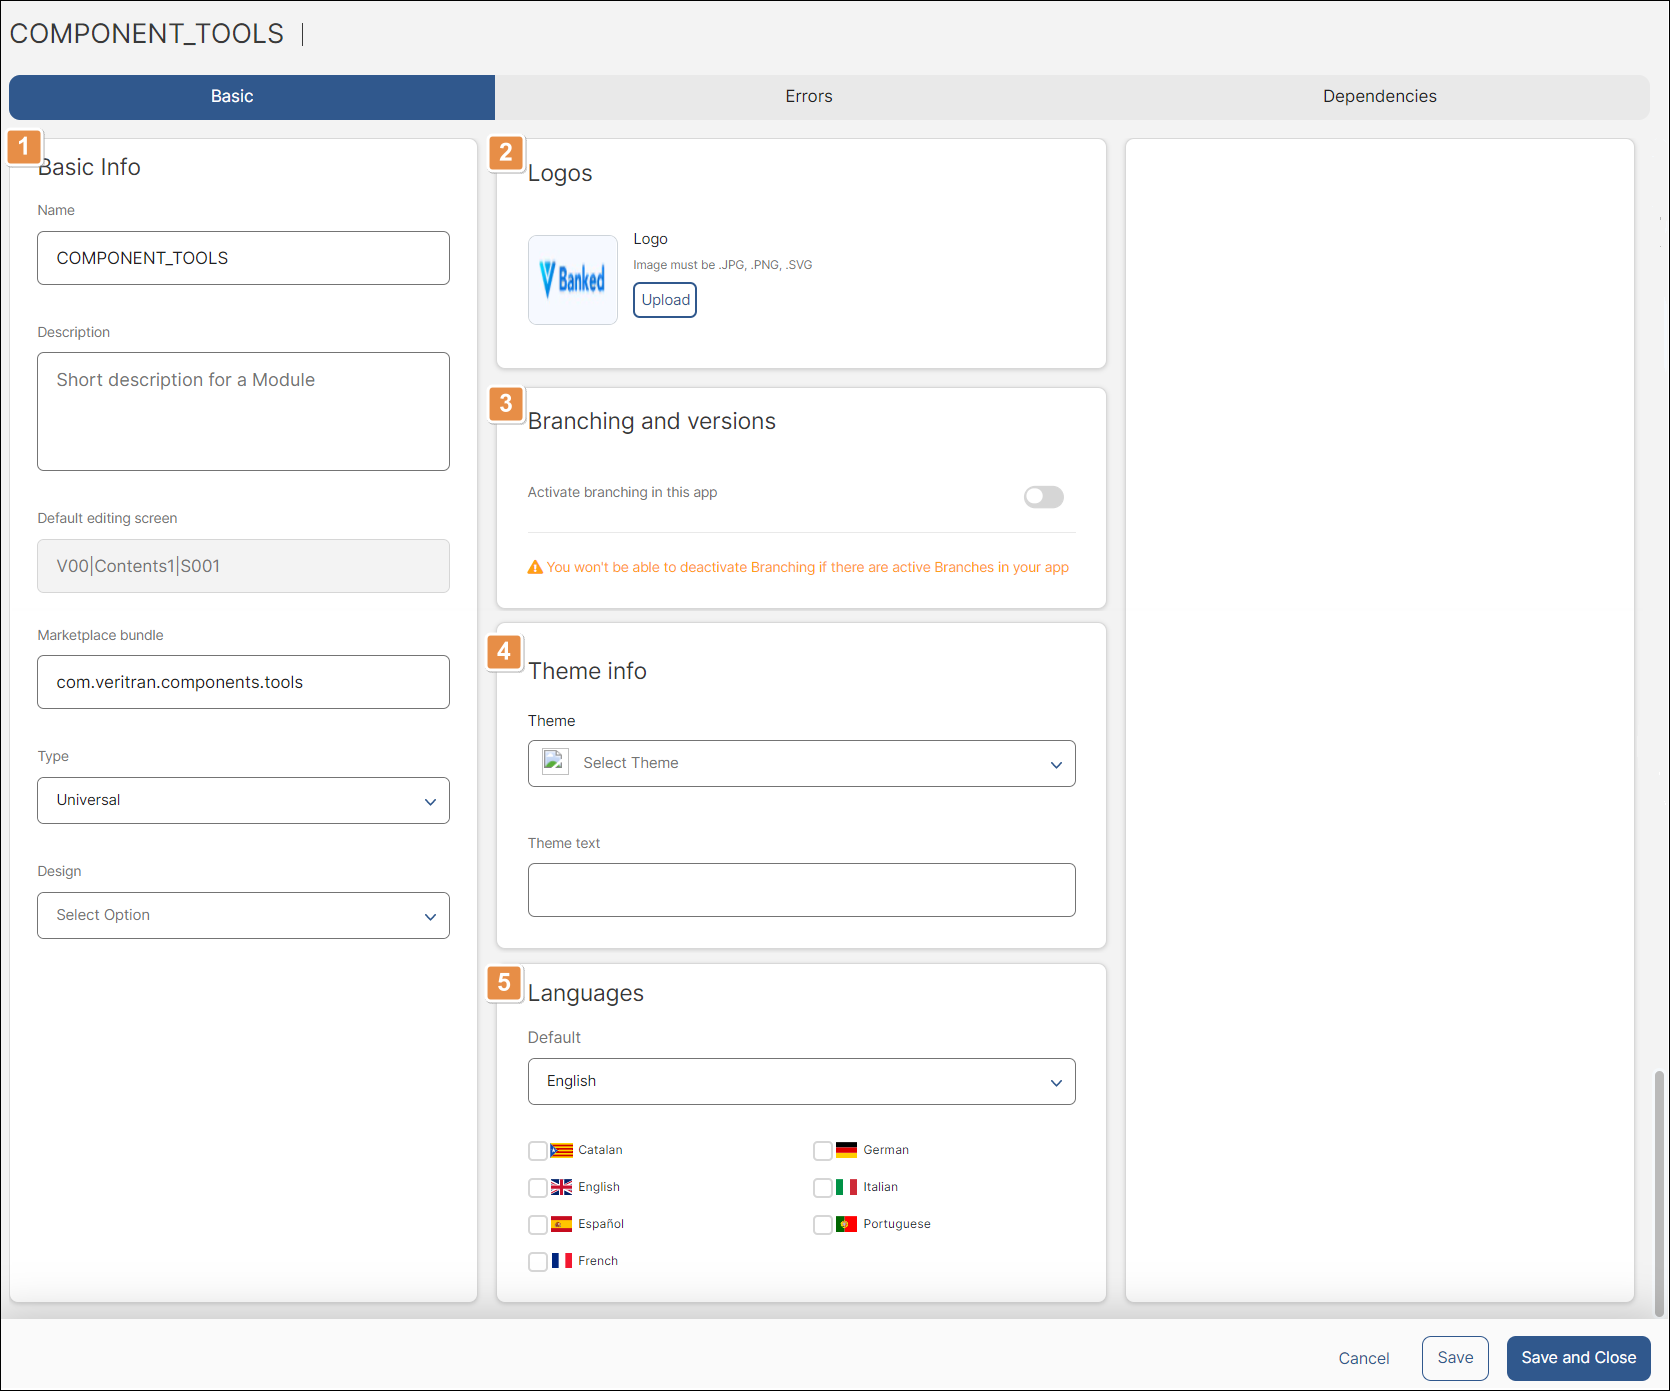Screen dimensions: 1670x1391
Task: Open the Errors tab
Action: [808, 97]
